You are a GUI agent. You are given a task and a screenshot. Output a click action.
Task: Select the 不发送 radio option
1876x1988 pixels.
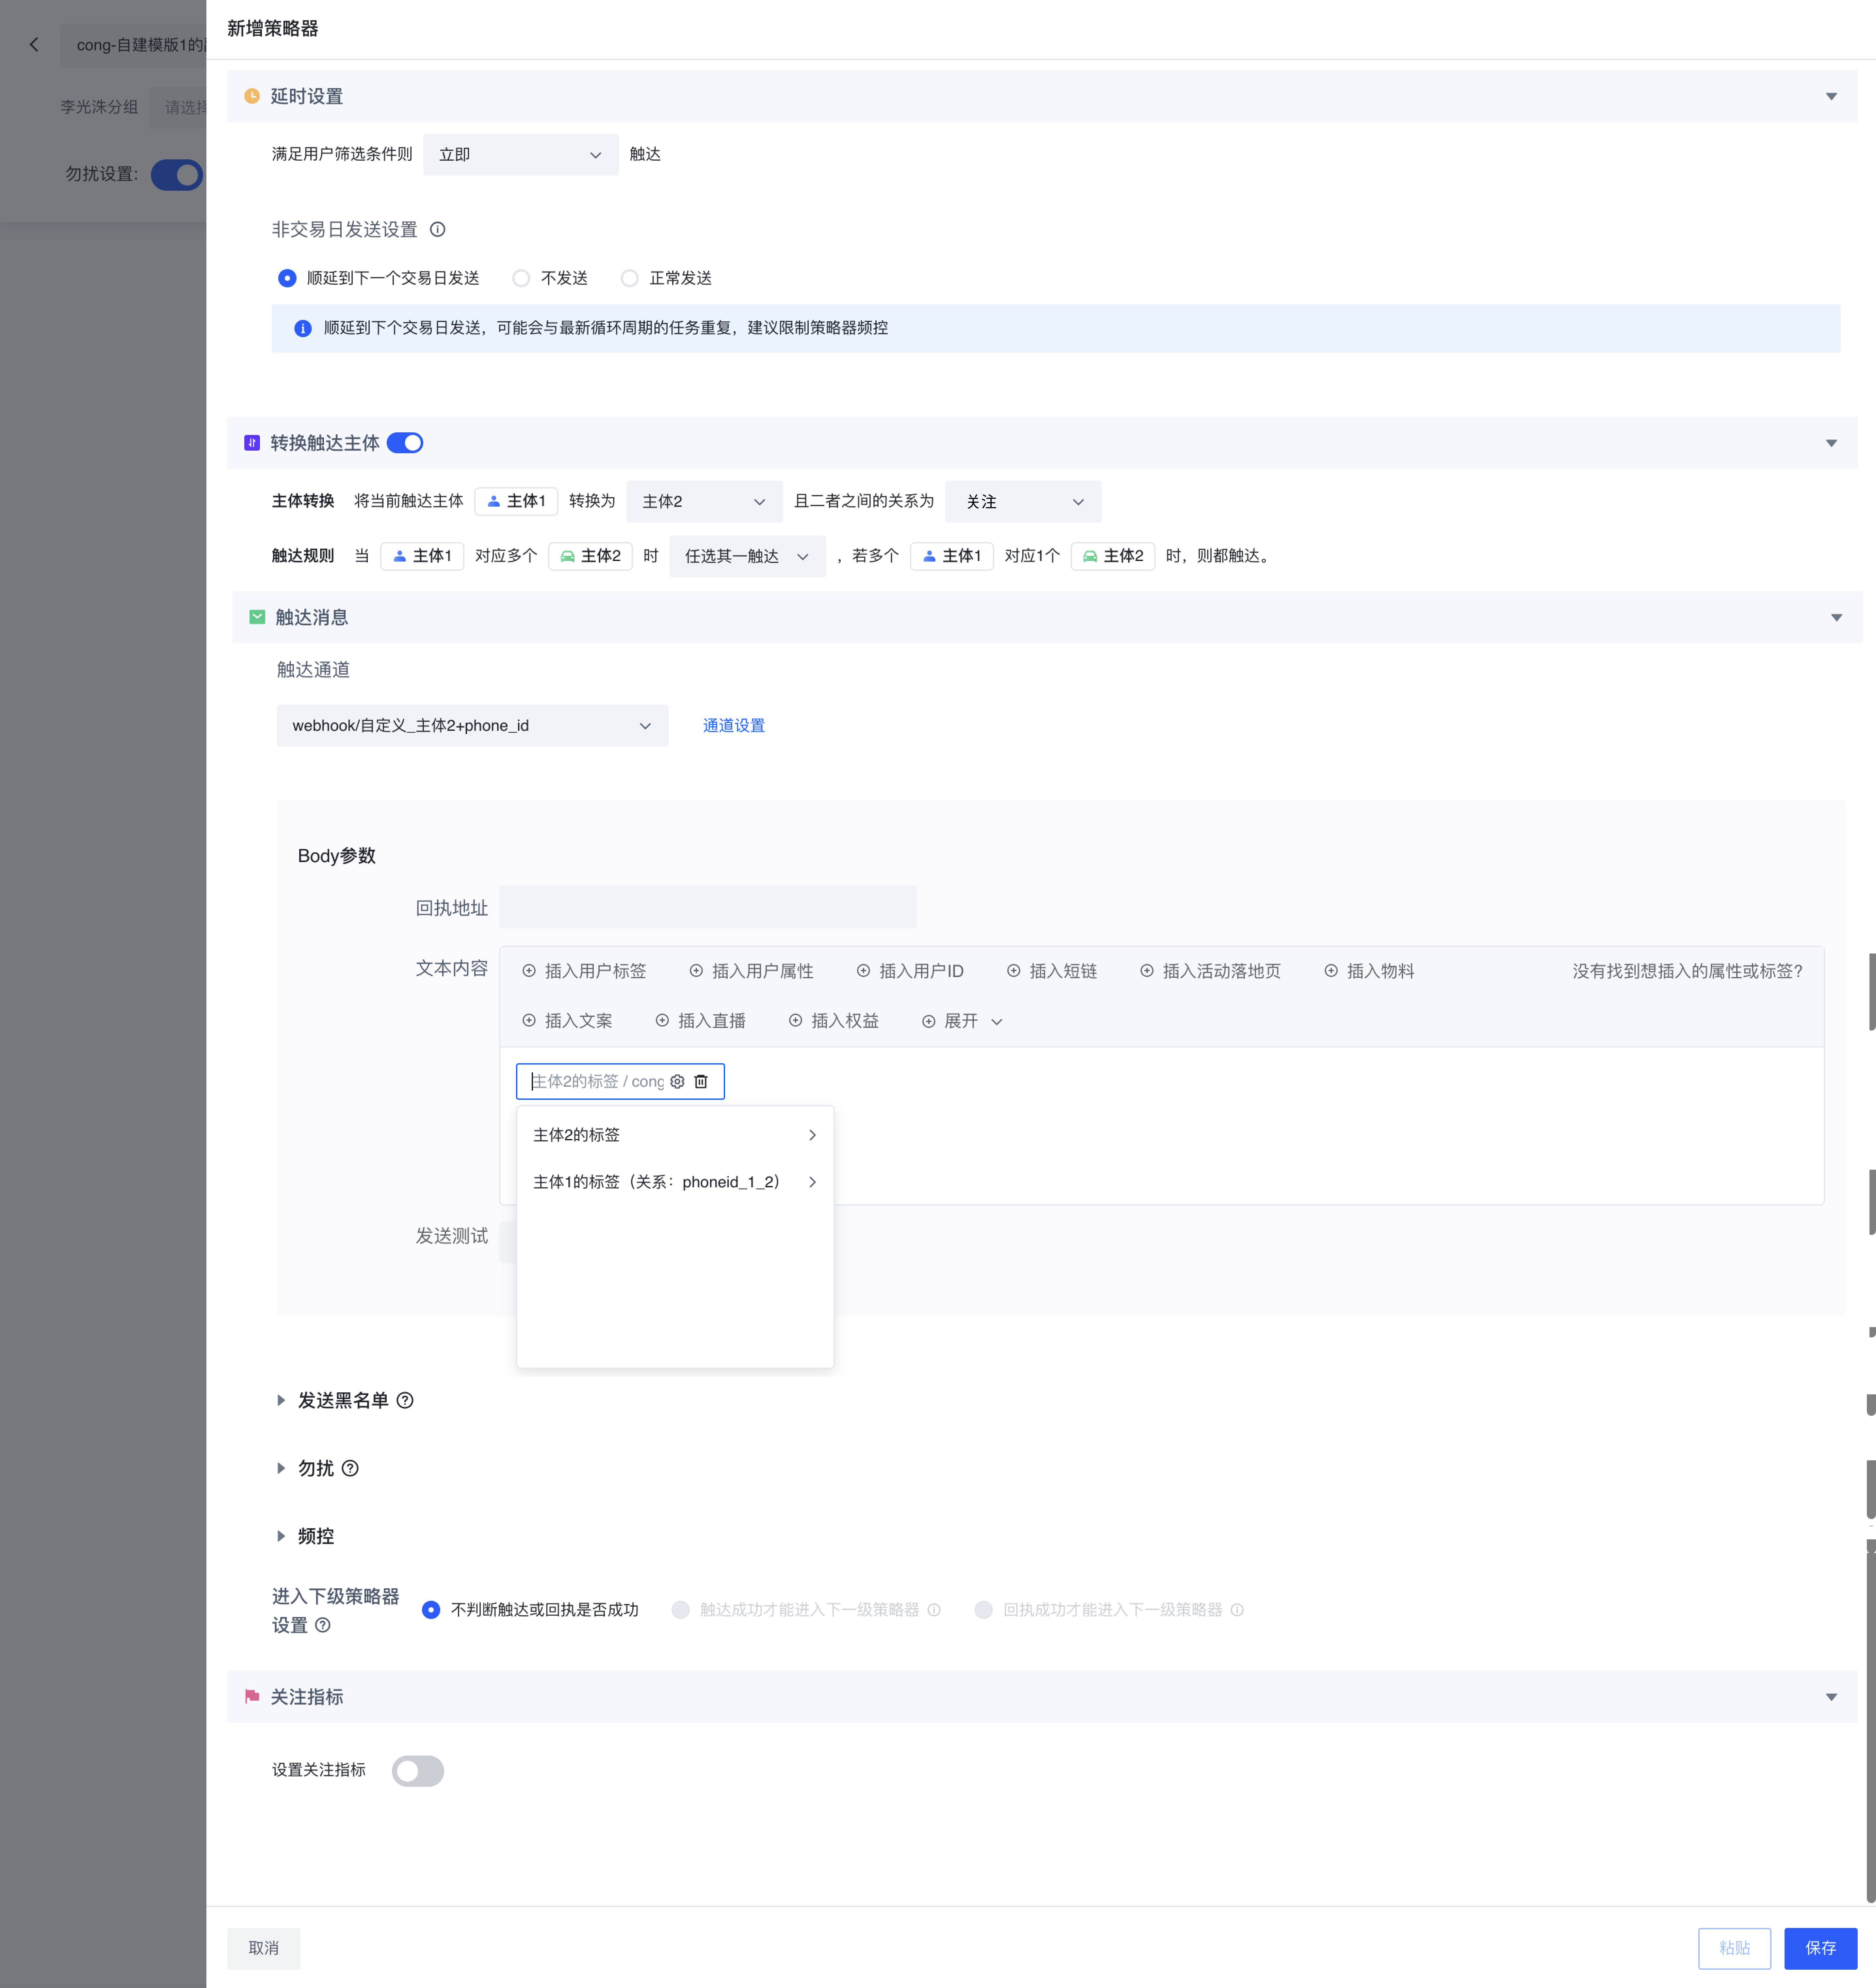[521, 278]
